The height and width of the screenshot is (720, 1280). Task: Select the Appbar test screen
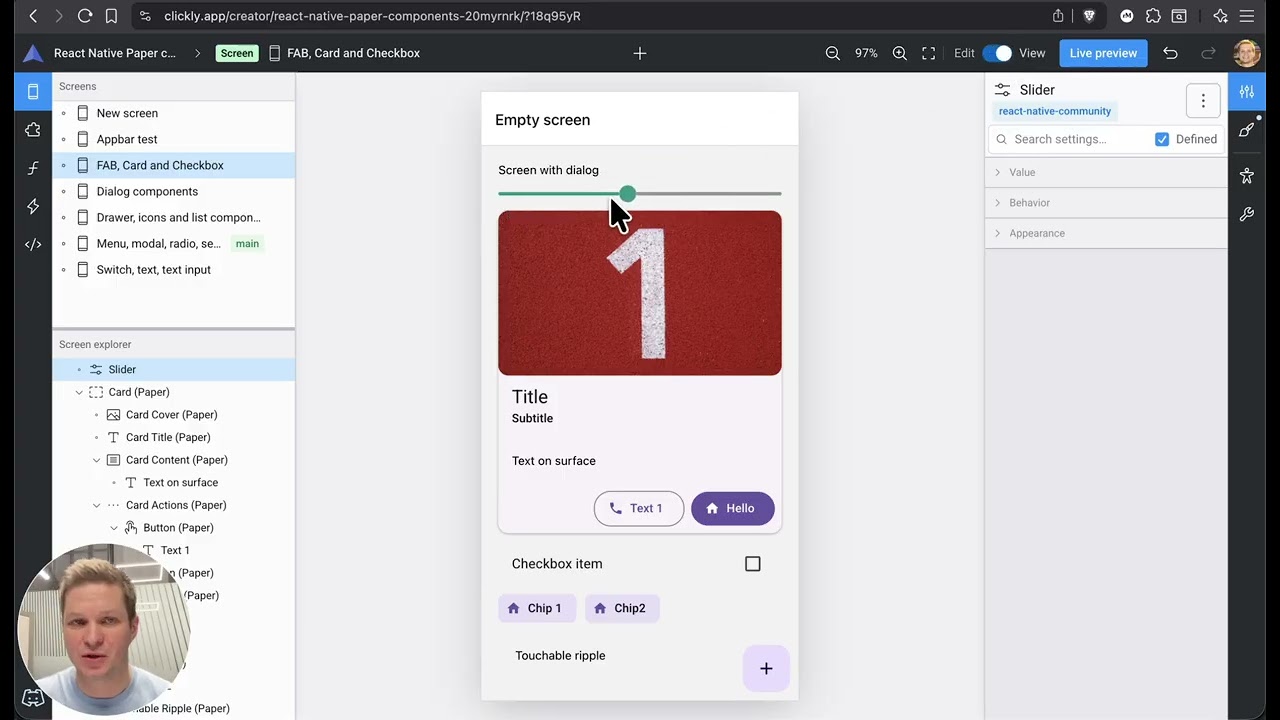pos(174,139)
